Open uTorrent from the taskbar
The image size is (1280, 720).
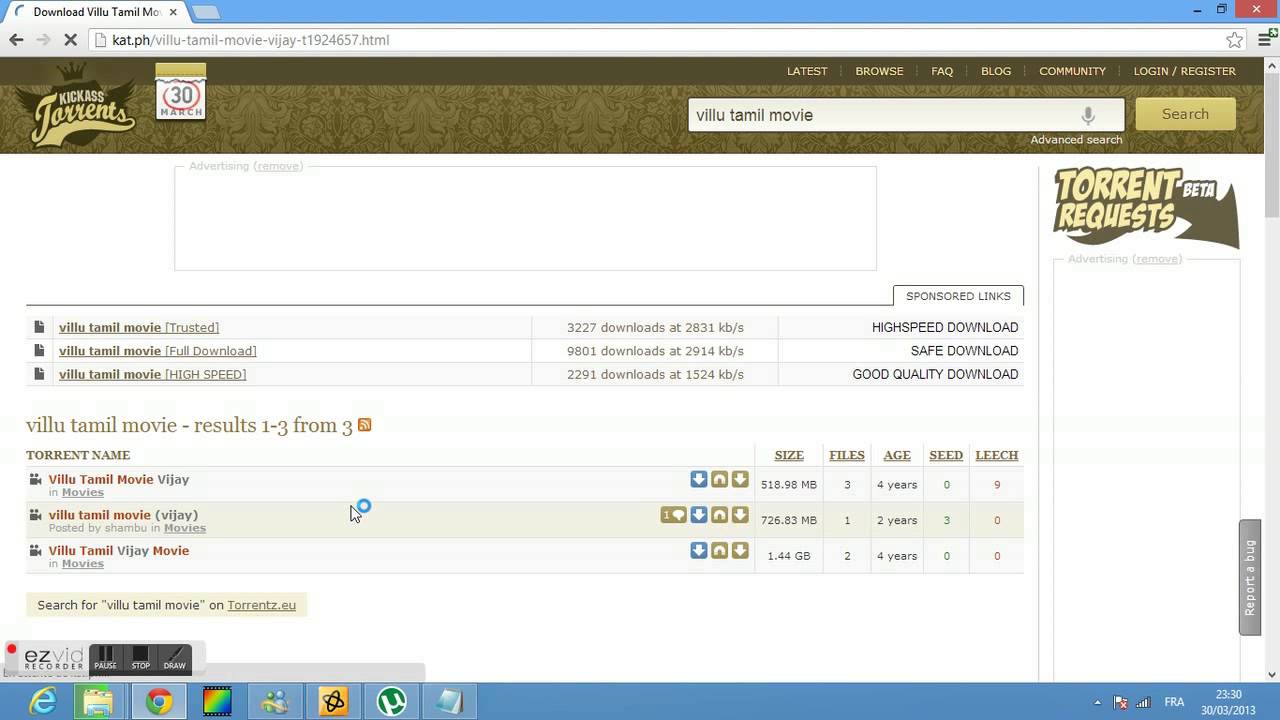pos(391,702)
